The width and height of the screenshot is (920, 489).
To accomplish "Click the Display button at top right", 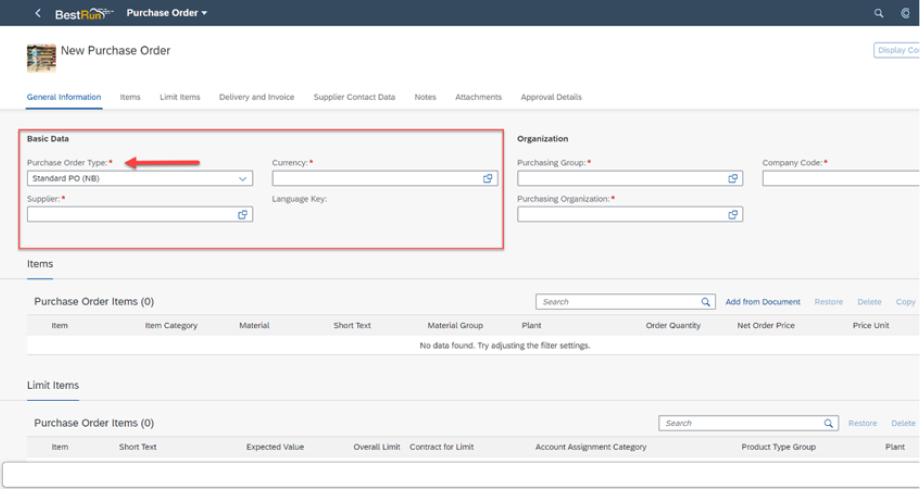I will 897,50.
